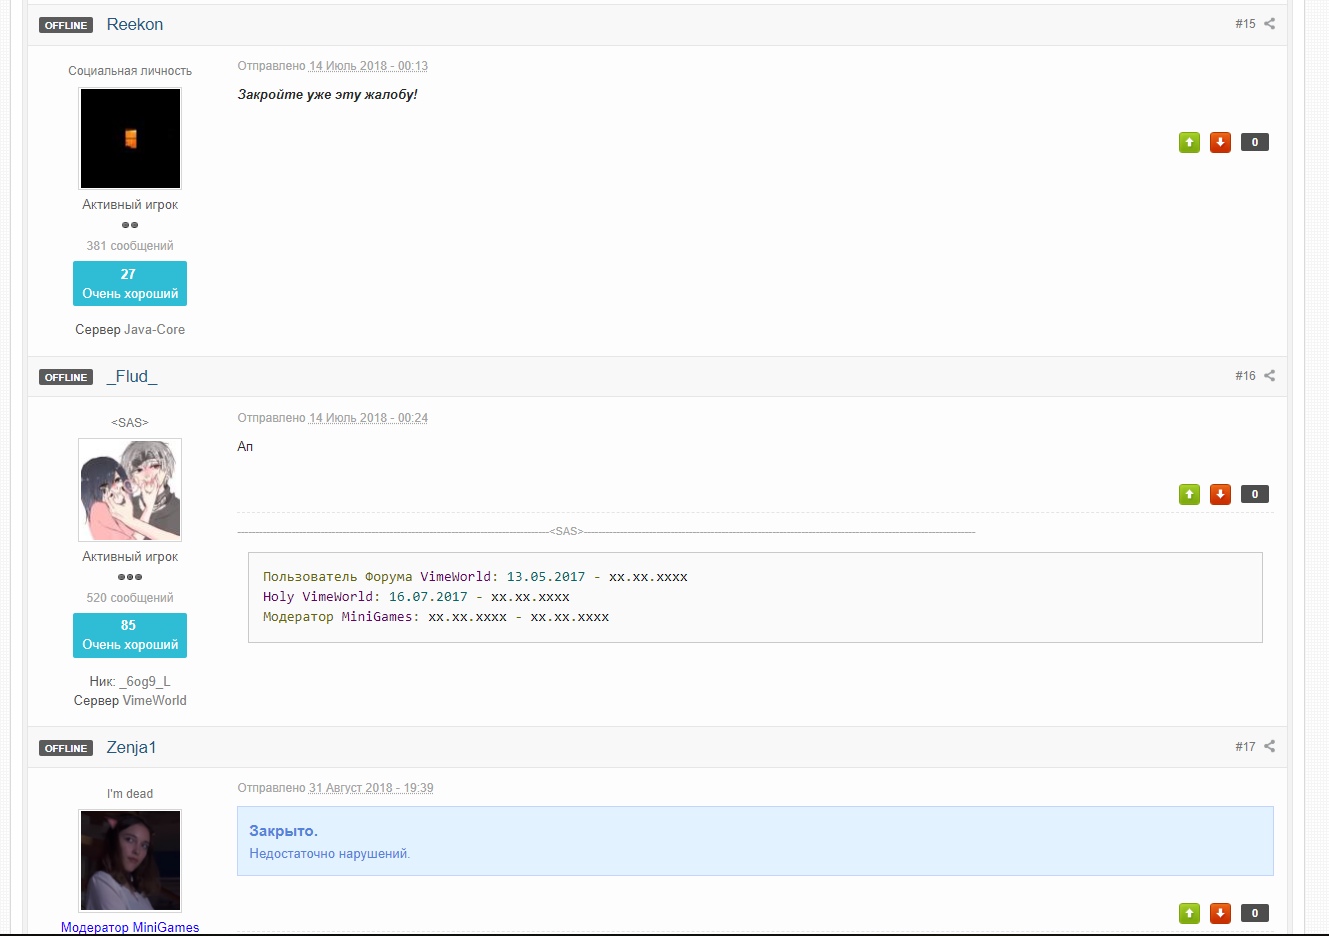Viewport: 1329px width, 936px height.
Task: Click the 'Ап' message in post #16
Action: [245, 447]
